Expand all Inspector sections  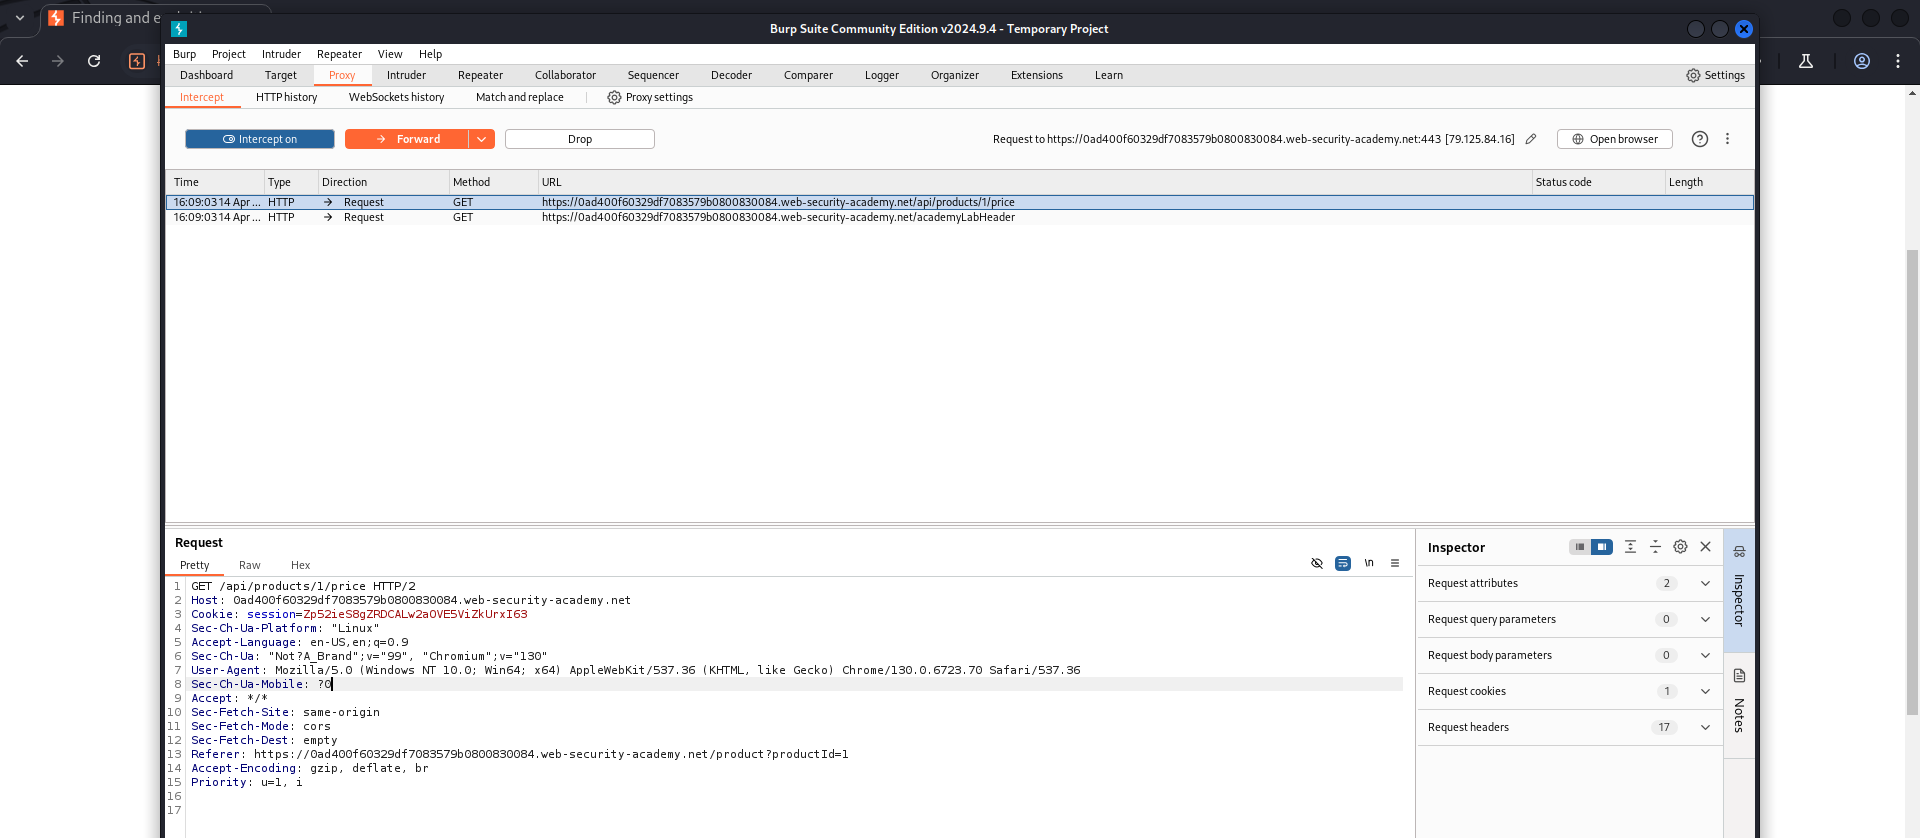1630,547
